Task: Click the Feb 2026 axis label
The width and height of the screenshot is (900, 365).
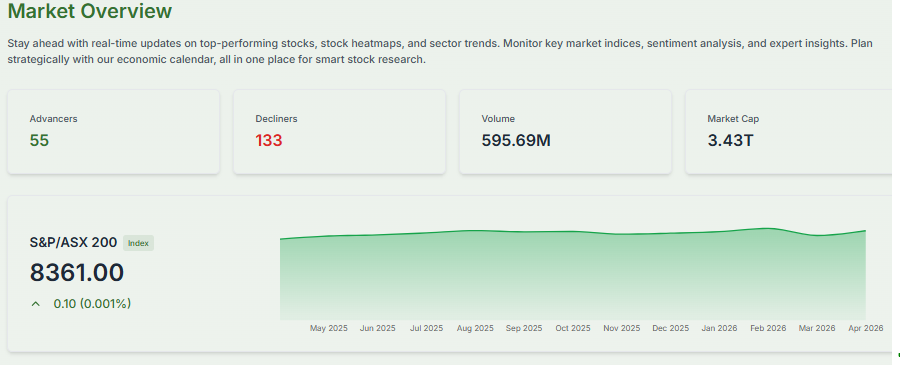Action: point(768,328)
